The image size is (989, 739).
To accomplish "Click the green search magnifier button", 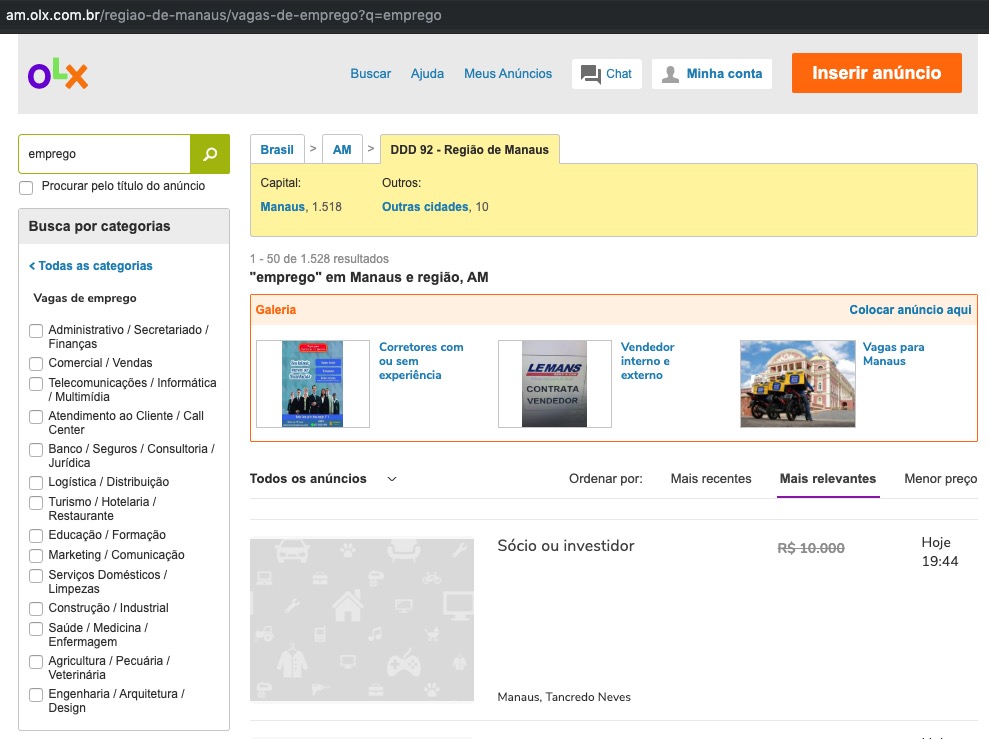I will [210, 154].
